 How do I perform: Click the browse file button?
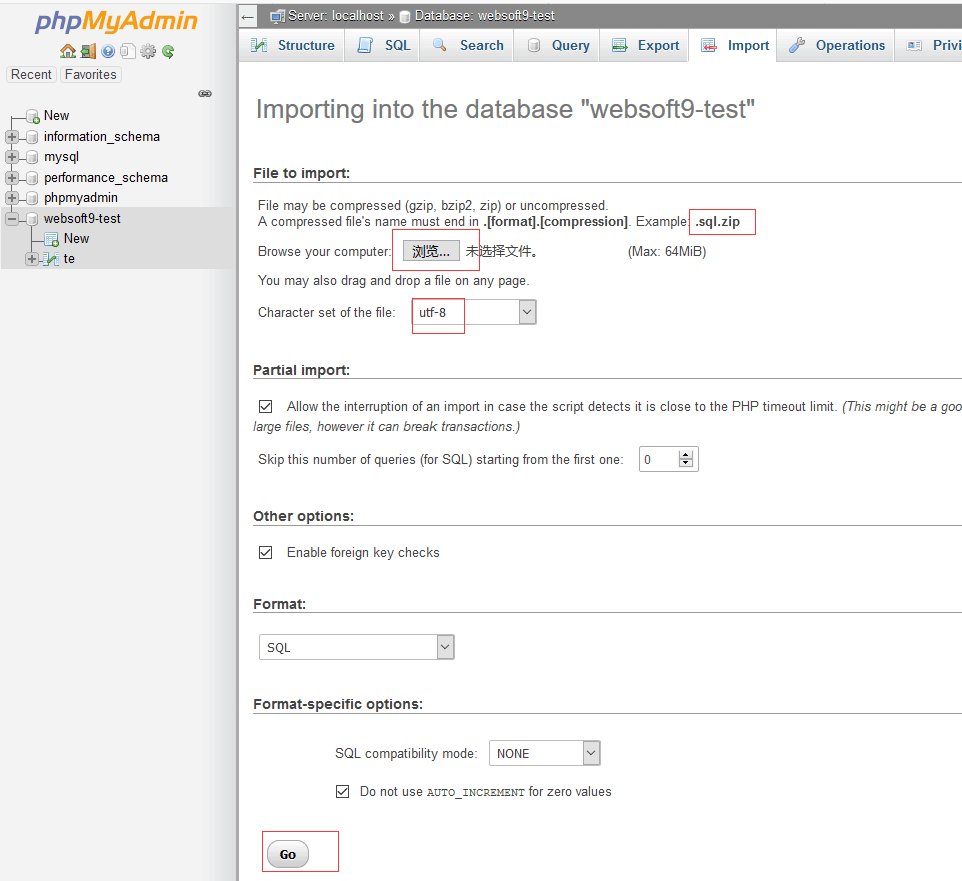(431, 251)
